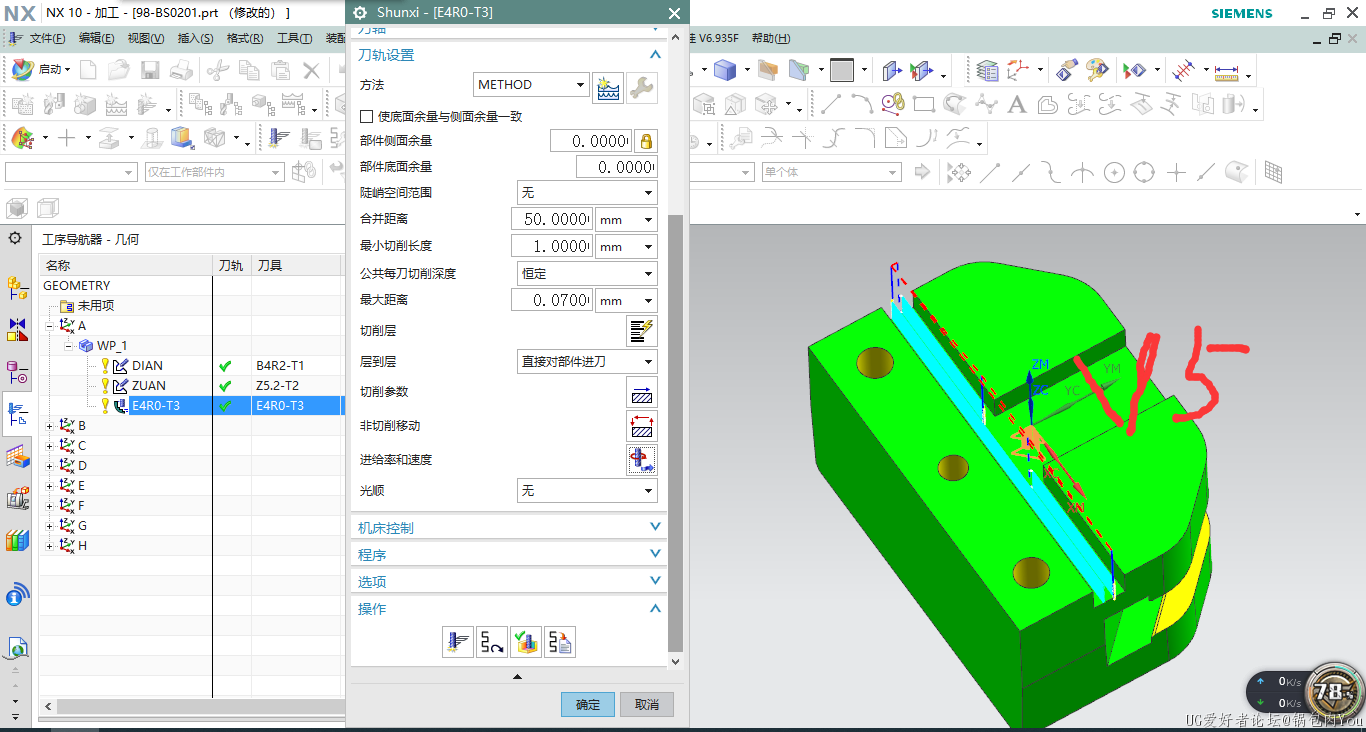The width and height of the screenshot is (1366, 732).
Task: Open the assembly navigator sidebar tab
Action: coord(17,289)
